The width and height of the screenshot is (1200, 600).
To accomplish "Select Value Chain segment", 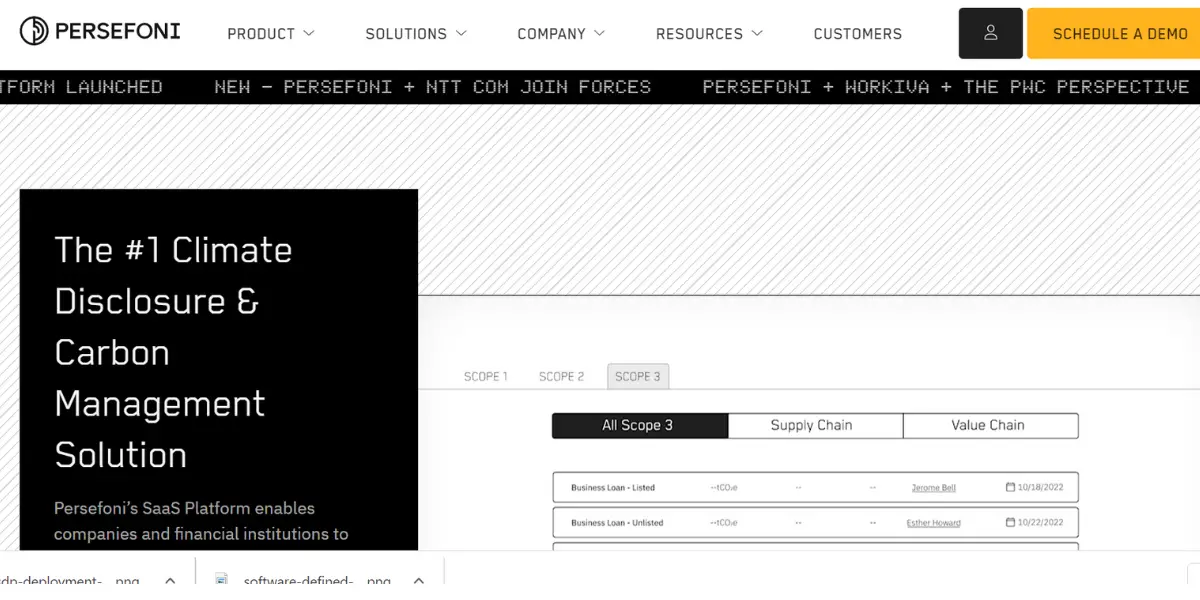I will click(x=991, y=425).
